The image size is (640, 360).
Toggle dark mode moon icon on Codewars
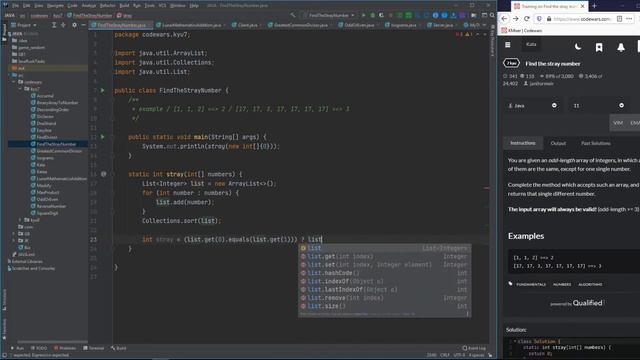point(578,47)
